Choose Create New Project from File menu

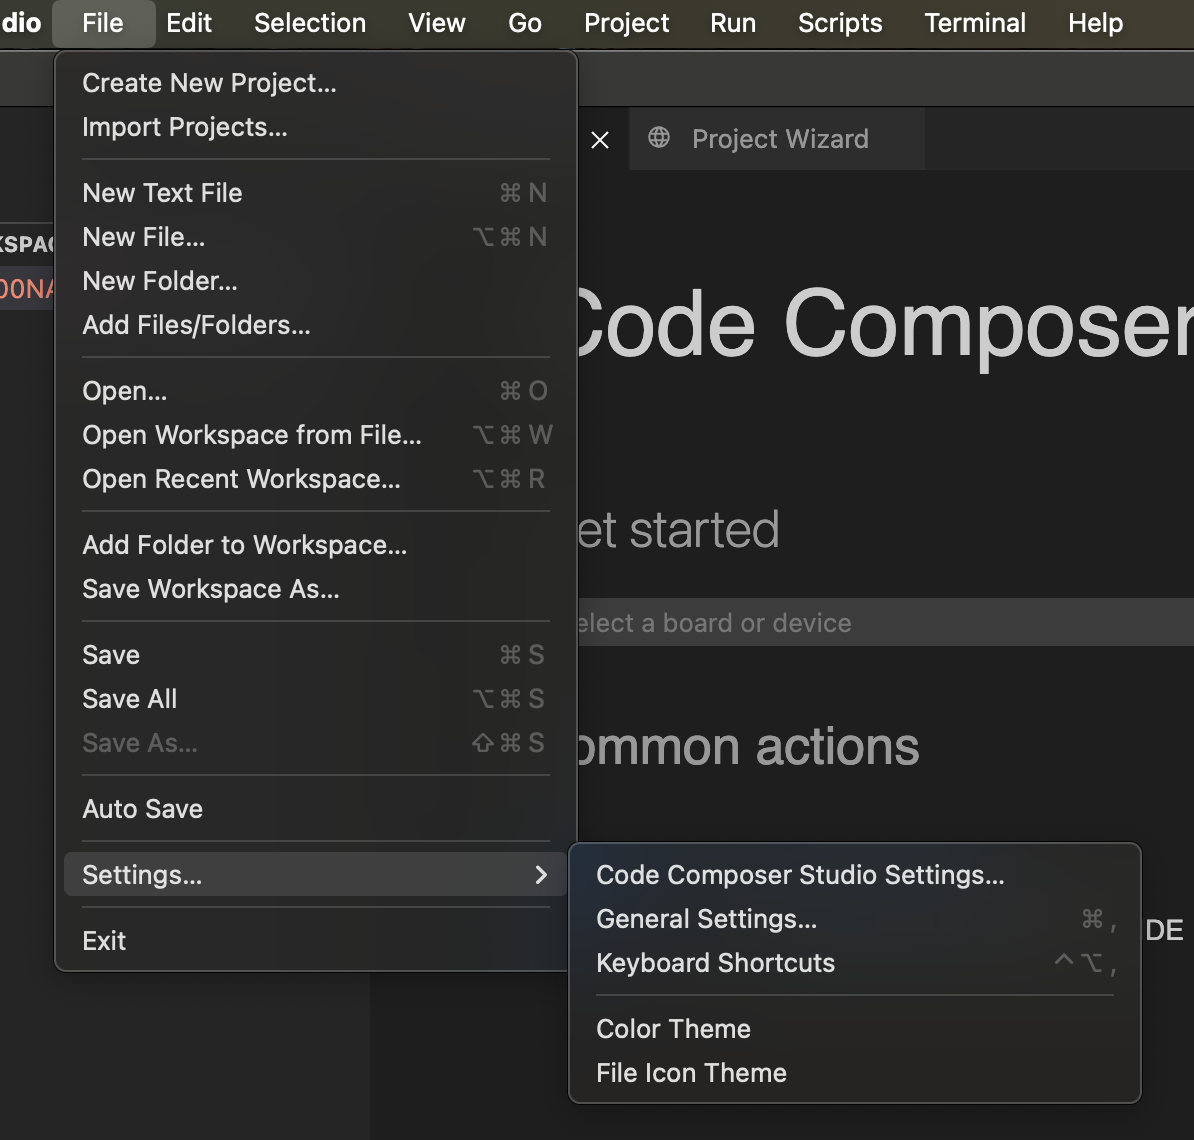coord(209,83)
